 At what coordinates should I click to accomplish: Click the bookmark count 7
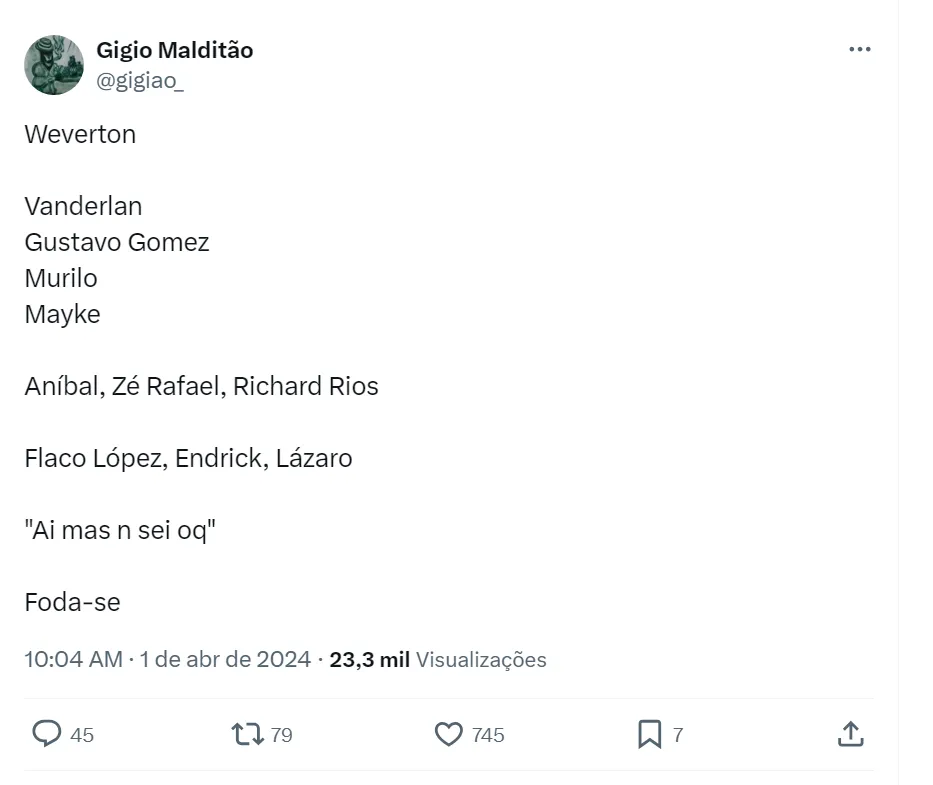click(x=678, y=735)
